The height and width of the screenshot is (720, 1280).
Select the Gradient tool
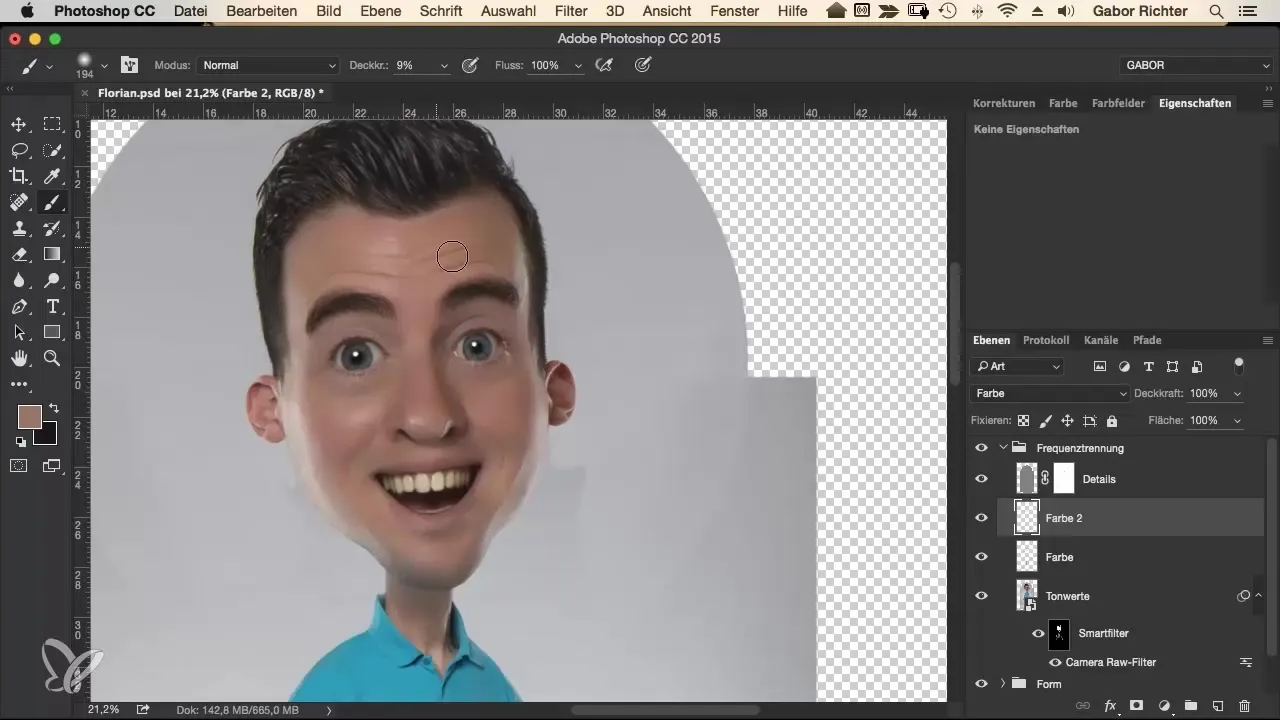[x=52, y=254]
